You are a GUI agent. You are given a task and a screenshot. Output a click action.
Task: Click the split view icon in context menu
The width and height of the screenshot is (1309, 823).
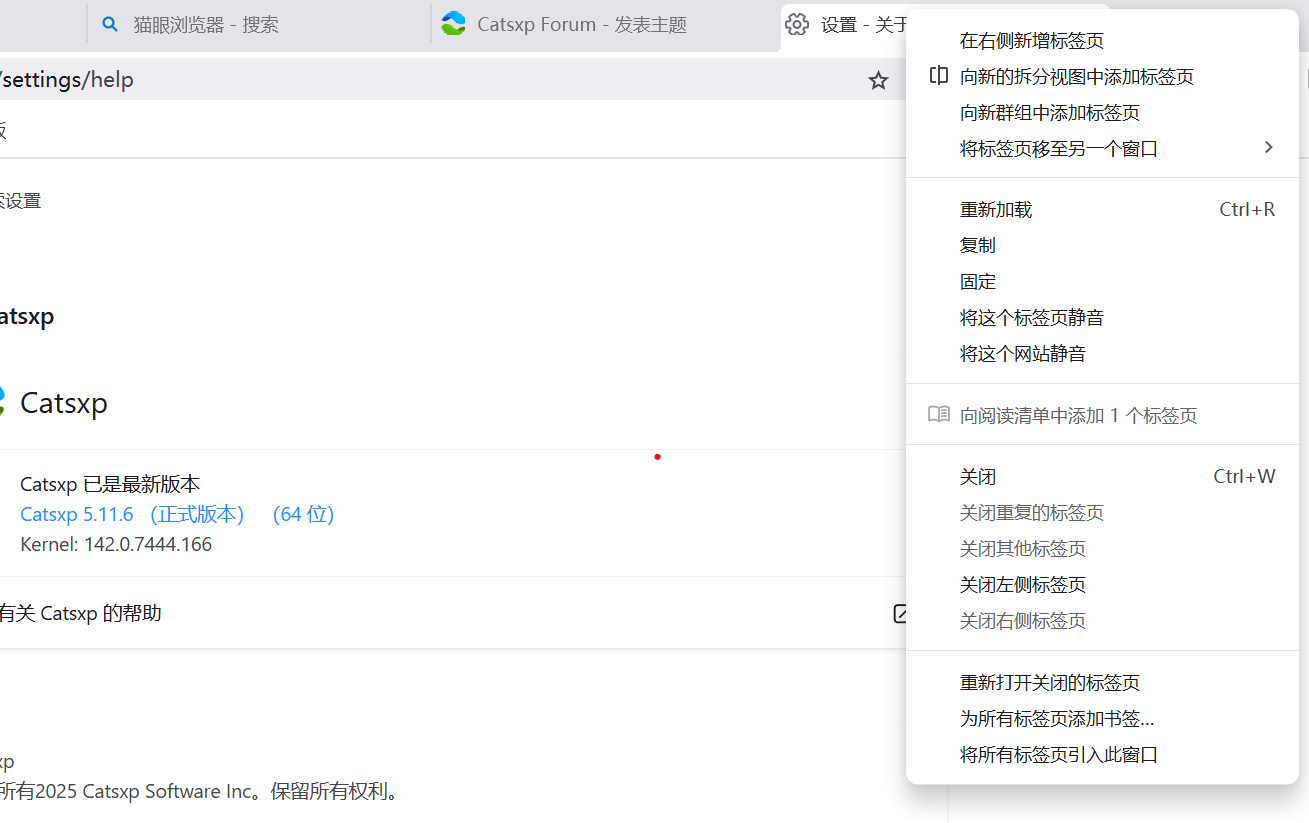pyautogui.click(x=938, y=76)
